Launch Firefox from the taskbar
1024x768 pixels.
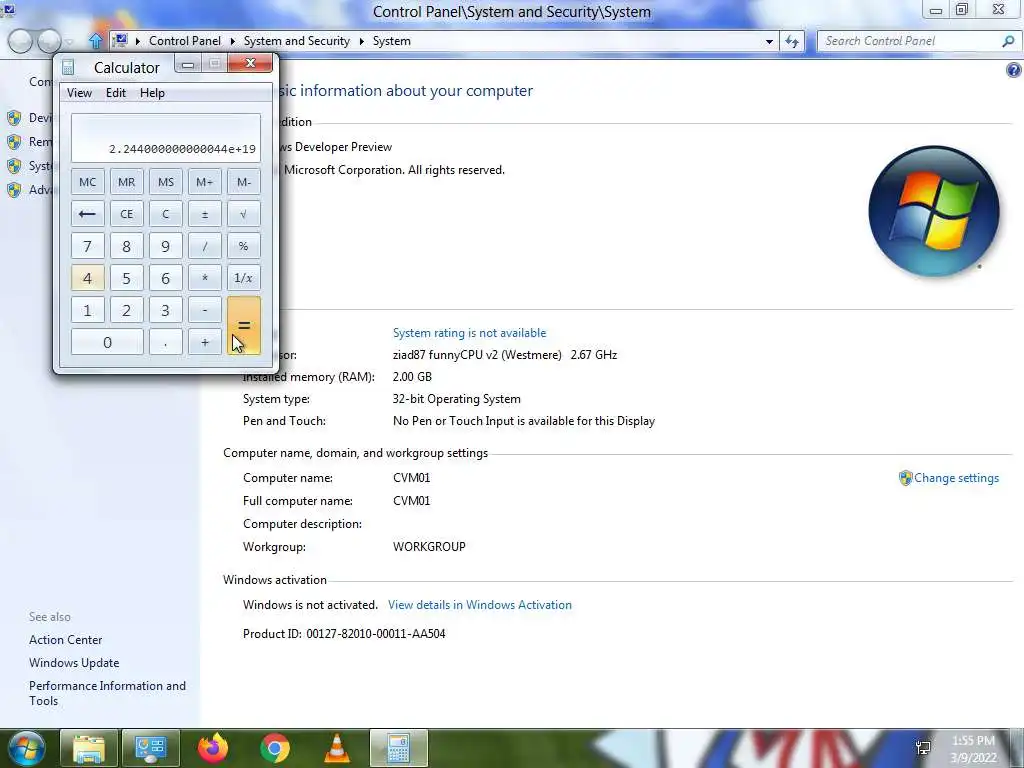(x=213, y=748)
